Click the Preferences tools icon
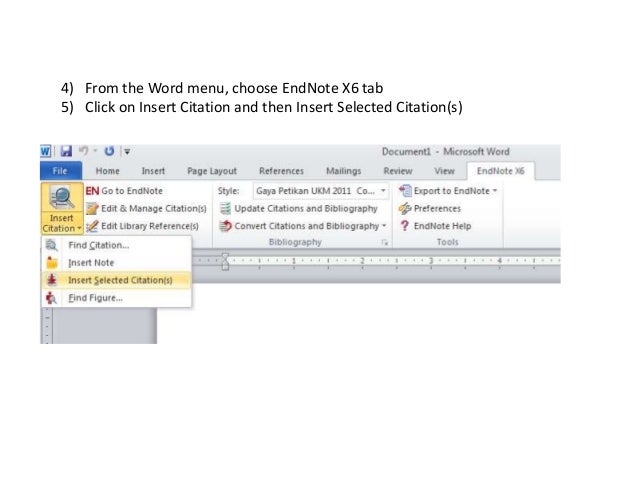 click(405, 209)
